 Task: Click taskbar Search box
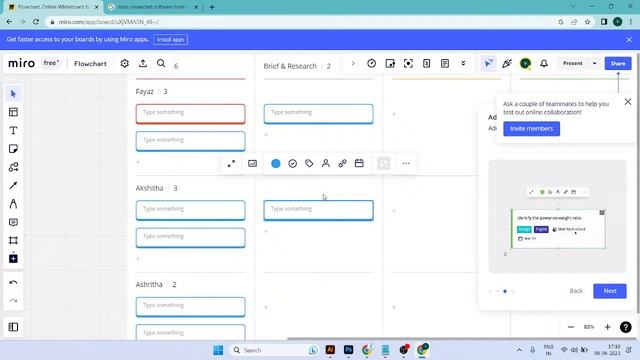point(275,350)
